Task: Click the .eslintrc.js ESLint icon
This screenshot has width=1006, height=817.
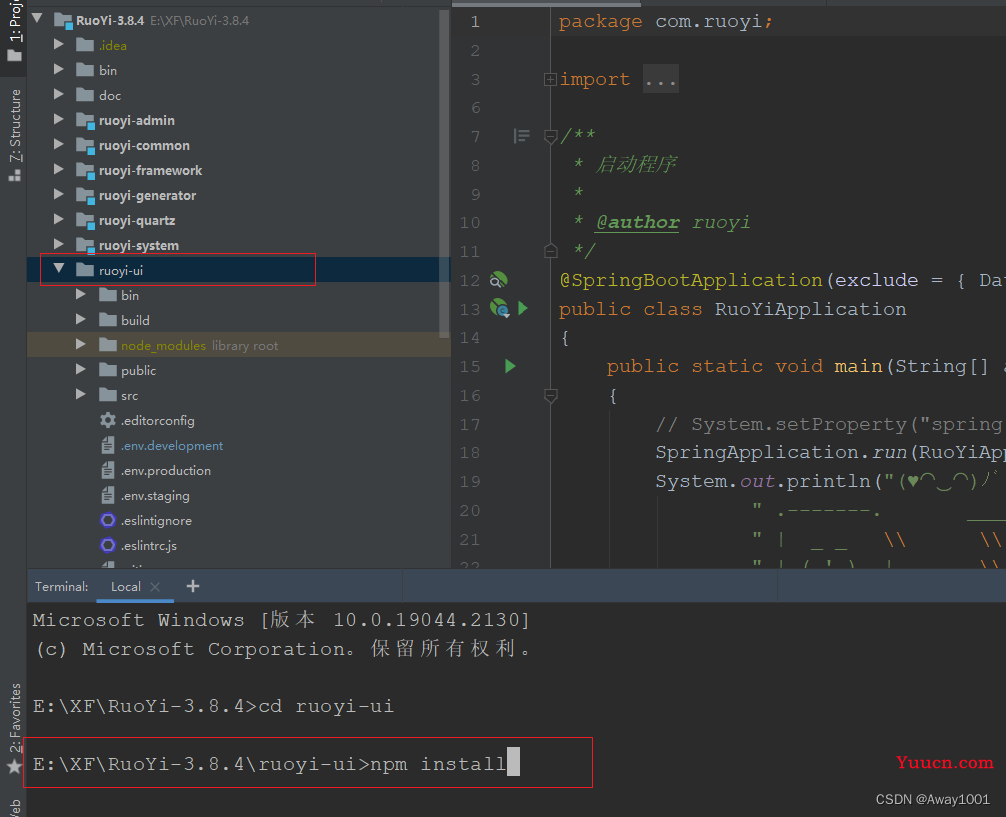Action: point(108,545)
